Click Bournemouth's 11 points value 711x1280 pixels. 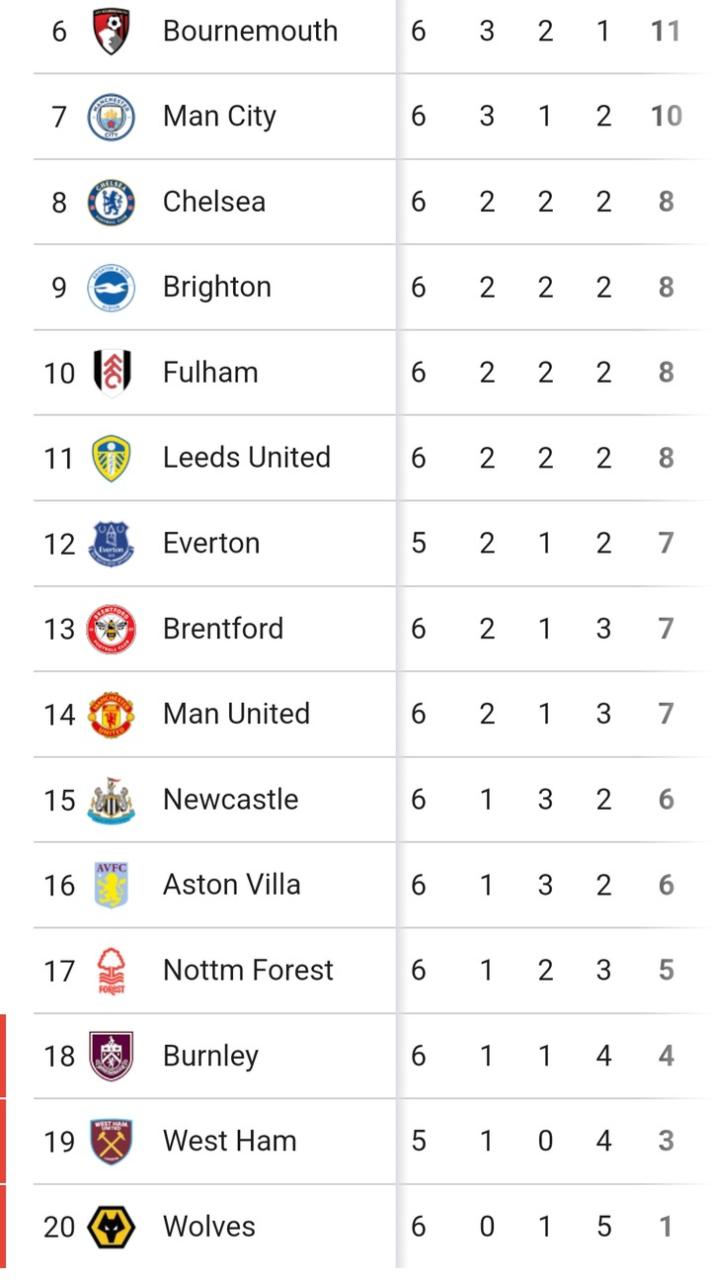(665, 31)
